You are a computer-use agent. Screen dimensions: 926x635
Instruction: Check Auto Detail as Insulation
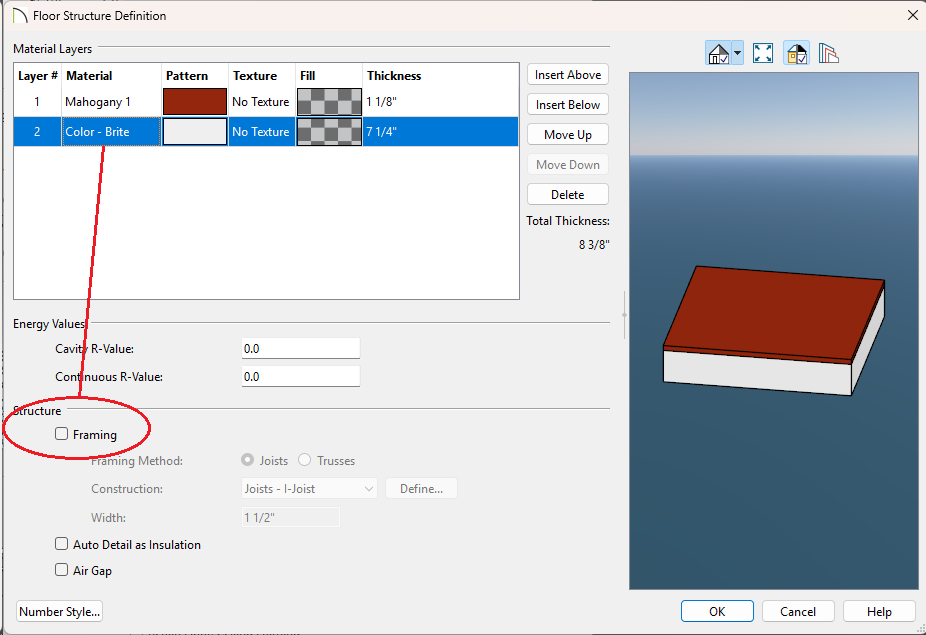pyautogui.click(x=62, y=545)
